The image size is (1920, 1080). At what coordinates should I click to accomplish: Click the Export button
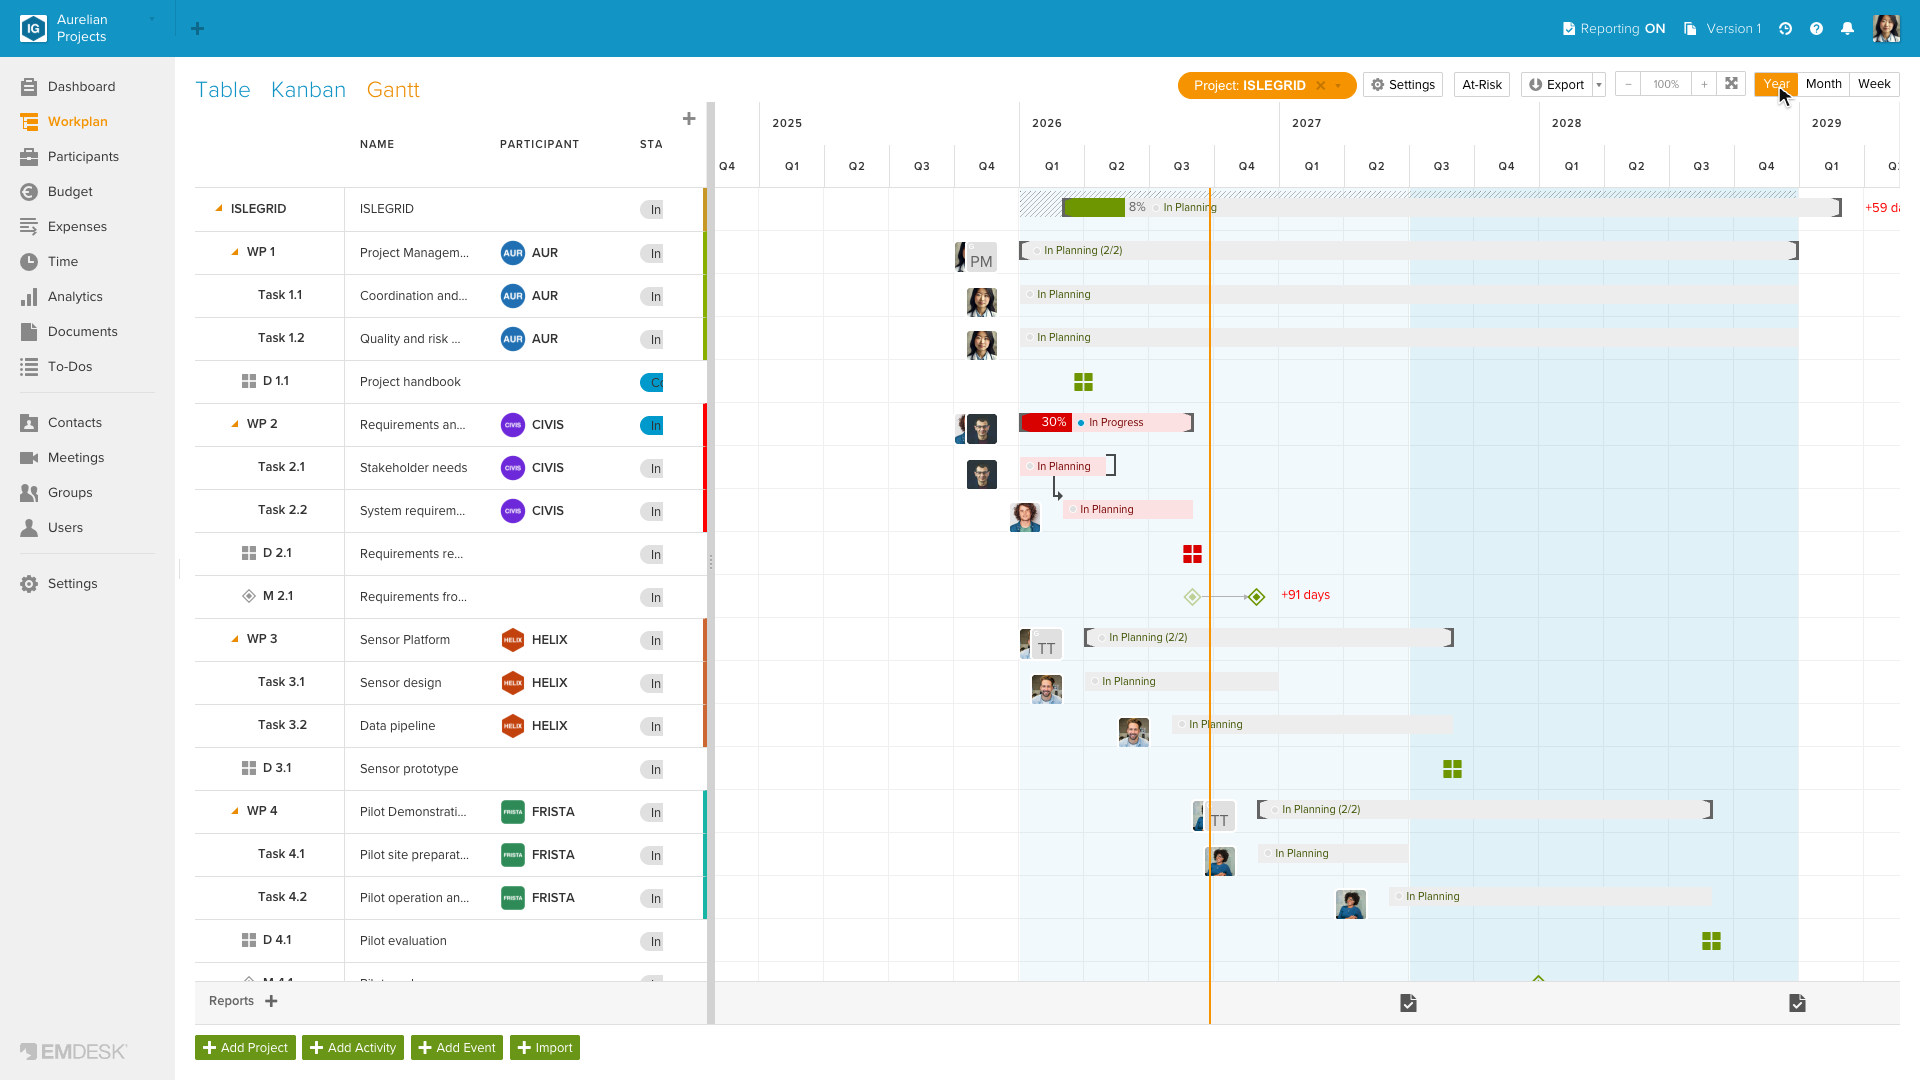[x=1557, y=85]
